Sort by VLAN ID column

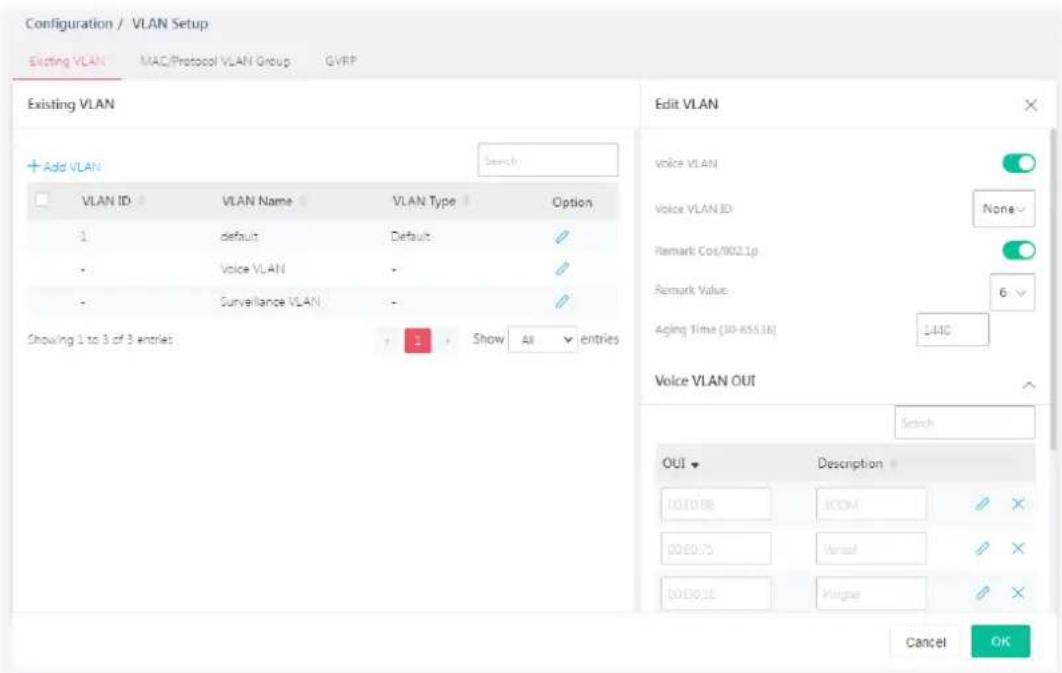142,201
